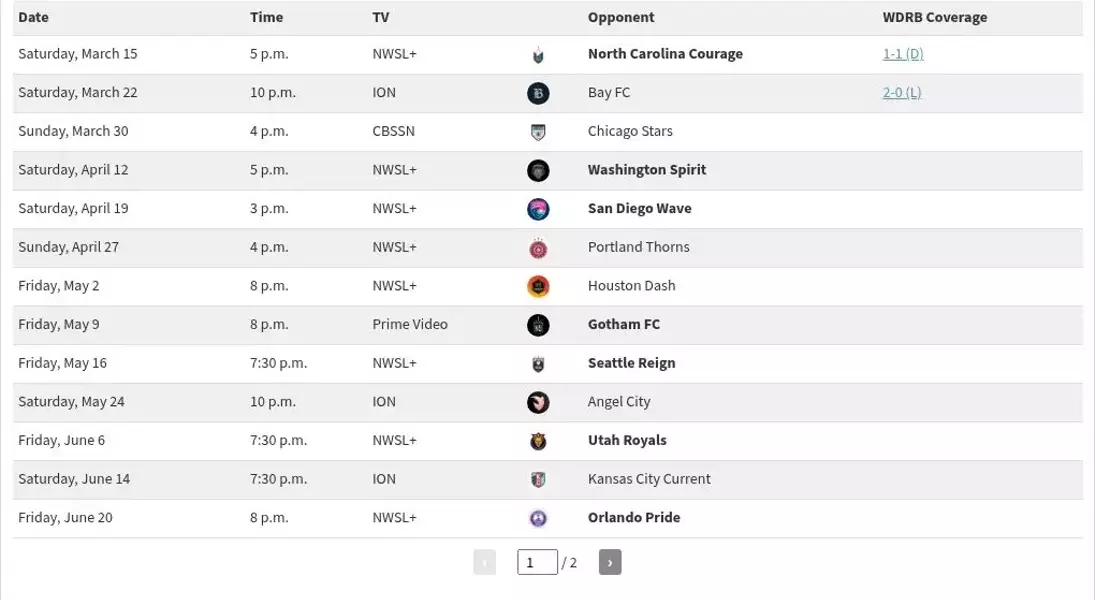Viewport: 1095px width, 600px height.
Task: Click the Portland Thorns logo
Action: 538,248
